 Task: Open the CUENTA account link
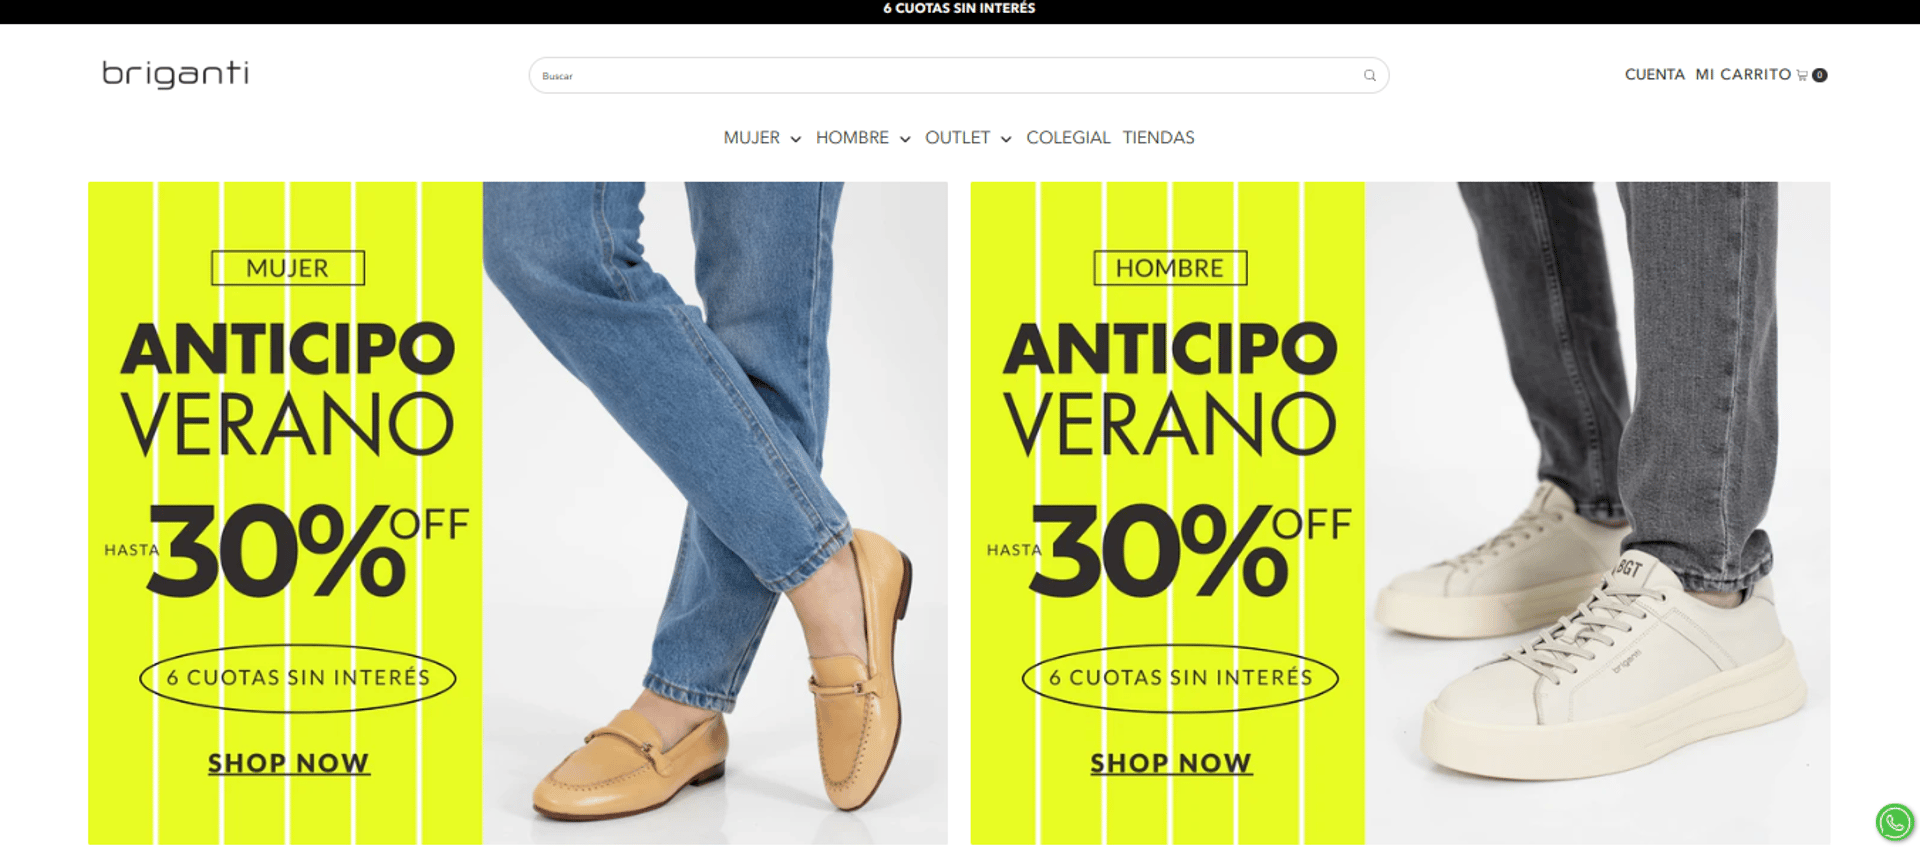click(x=1654, y=75)
